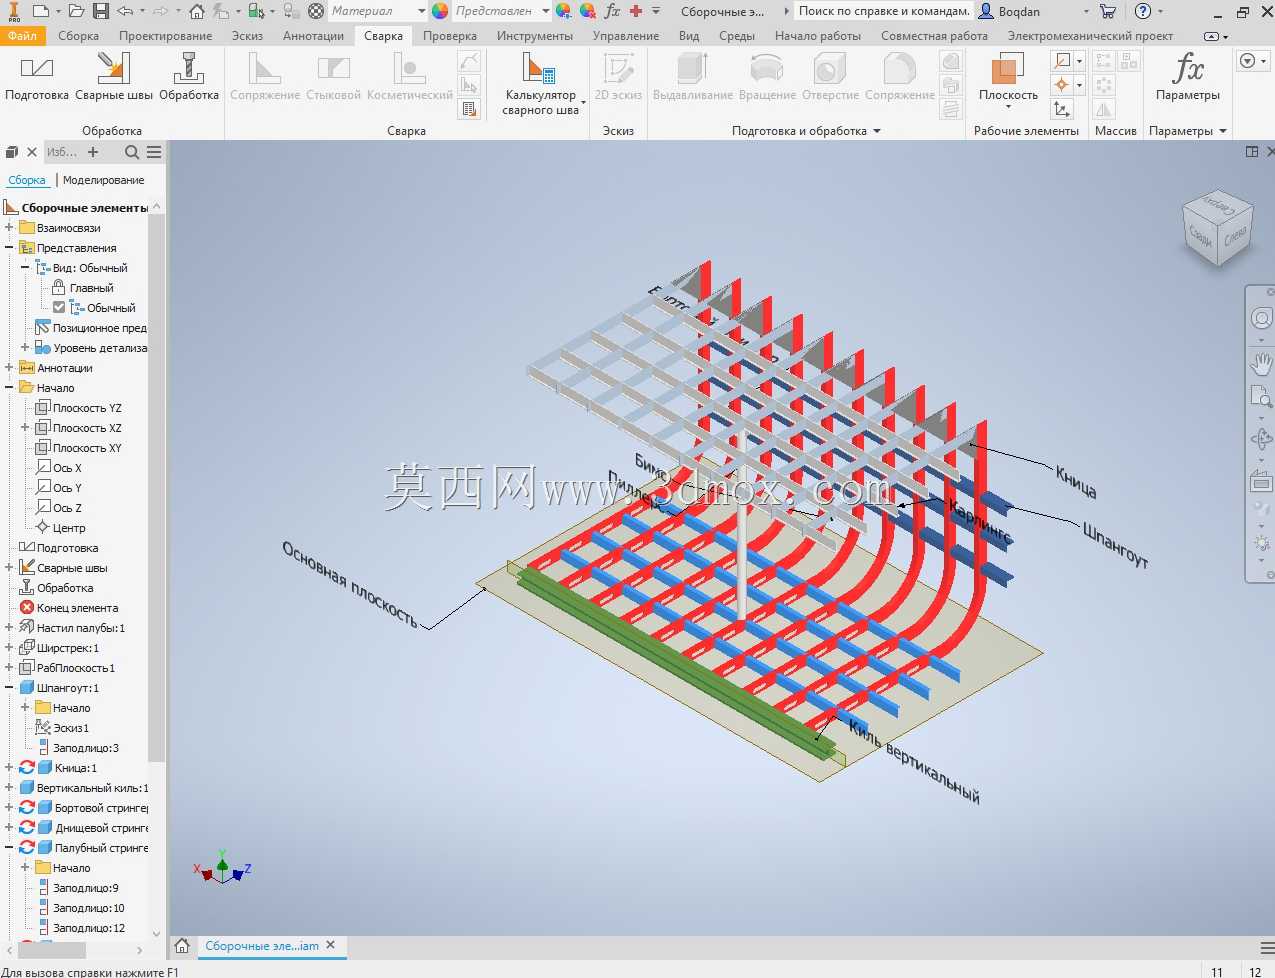Switch to the Сборка ribbon tab
1275x978 pixels.
point(78,36)
